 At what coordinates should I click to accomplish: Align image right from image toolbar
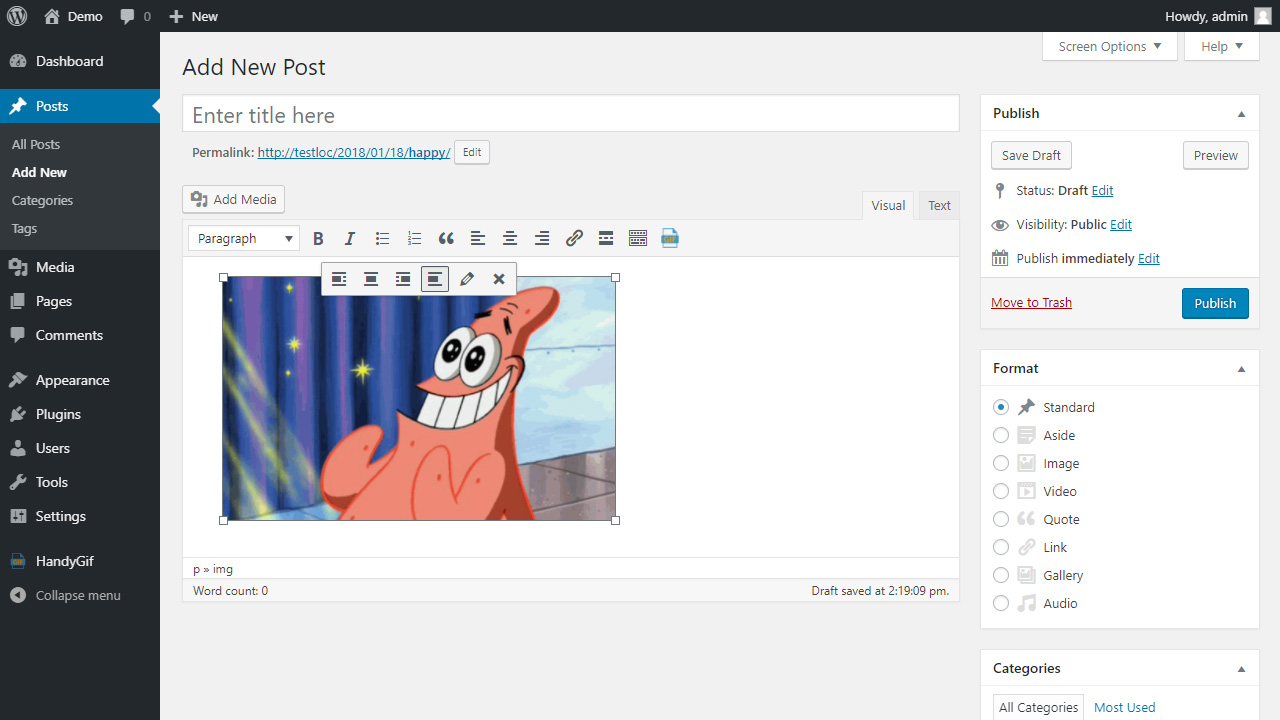[403, 279]
